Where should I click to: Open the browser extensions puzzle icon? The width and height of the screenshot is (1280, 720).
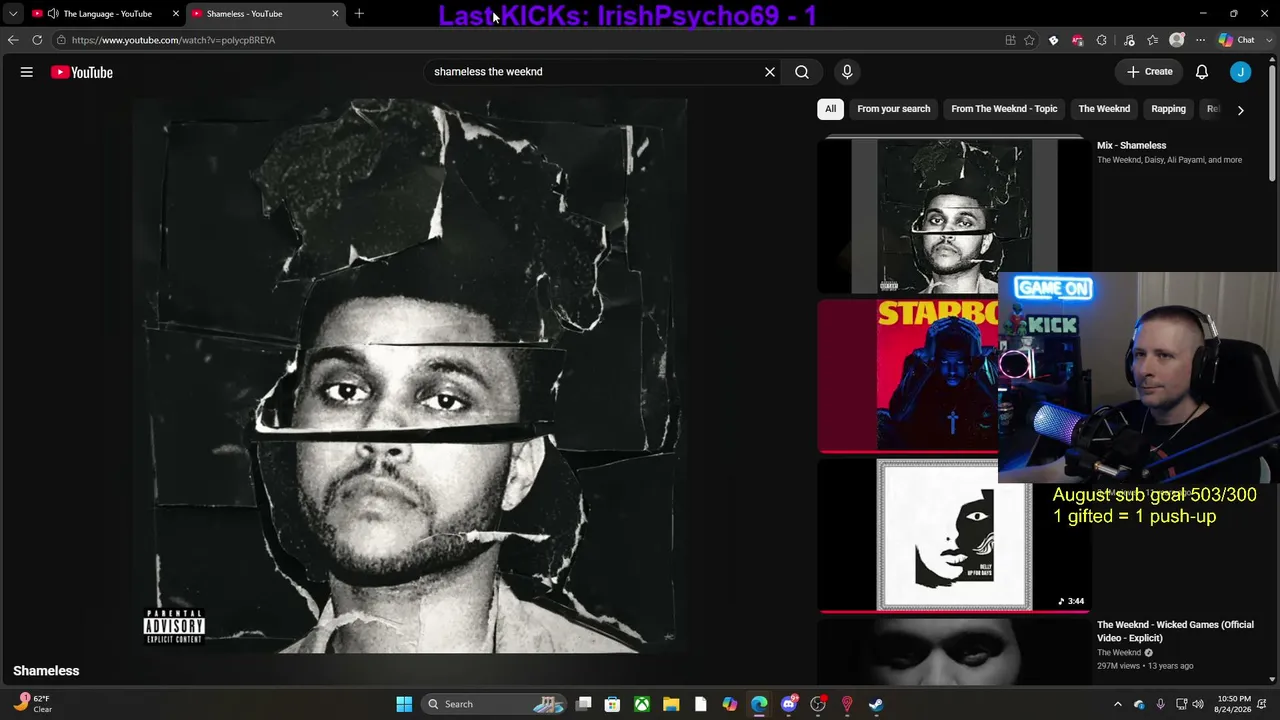[x=1101, y=40]
